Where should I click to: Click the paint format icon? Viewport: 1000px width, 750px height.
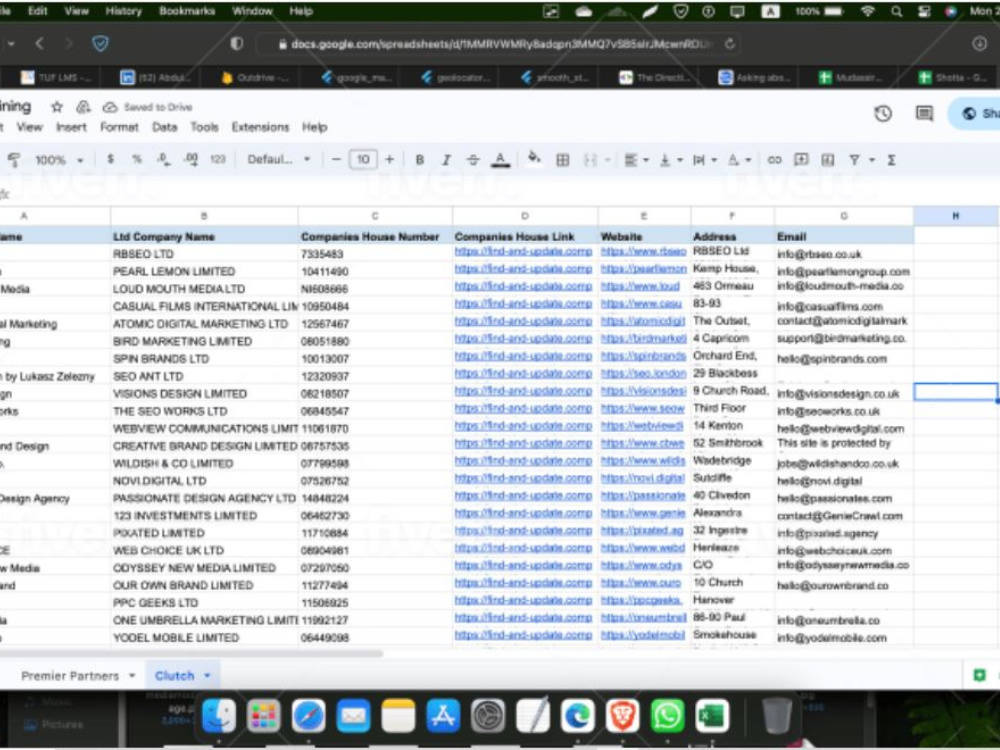tap(13, 159)
